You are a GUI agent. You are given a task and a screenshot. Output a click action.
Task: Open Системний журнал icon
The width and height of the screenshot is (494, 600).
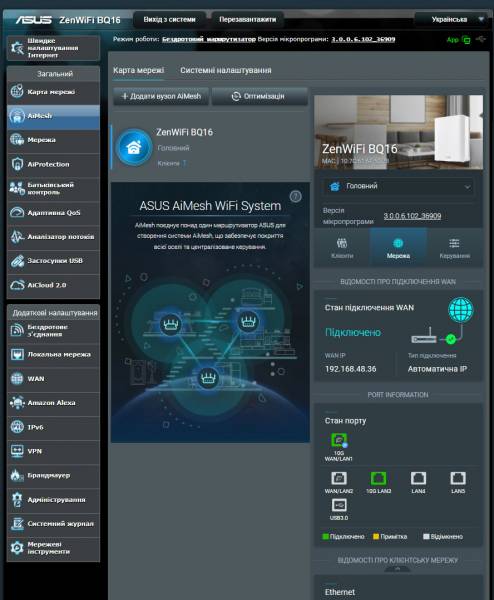pyautogui.click(x=17, y=523)
